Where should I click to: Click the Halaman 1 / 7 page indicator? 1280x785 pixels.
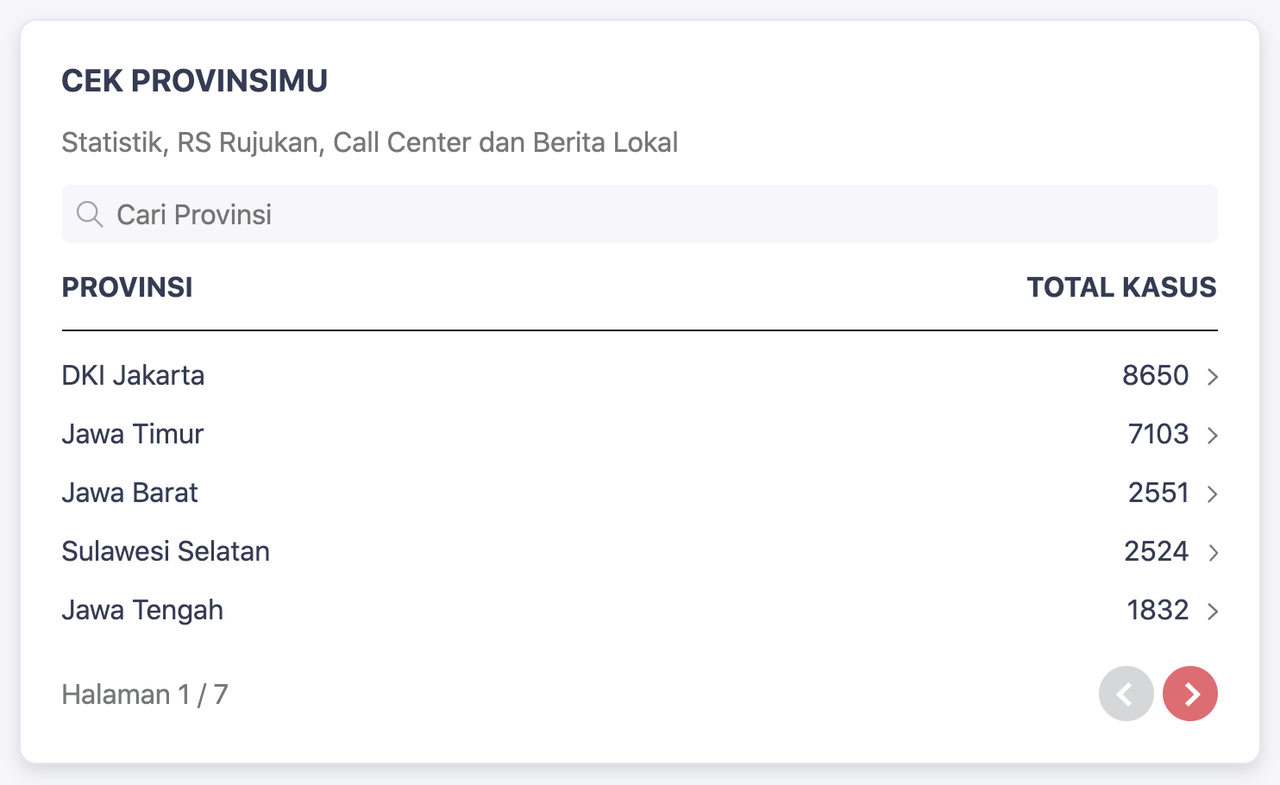tap(145, 694)
